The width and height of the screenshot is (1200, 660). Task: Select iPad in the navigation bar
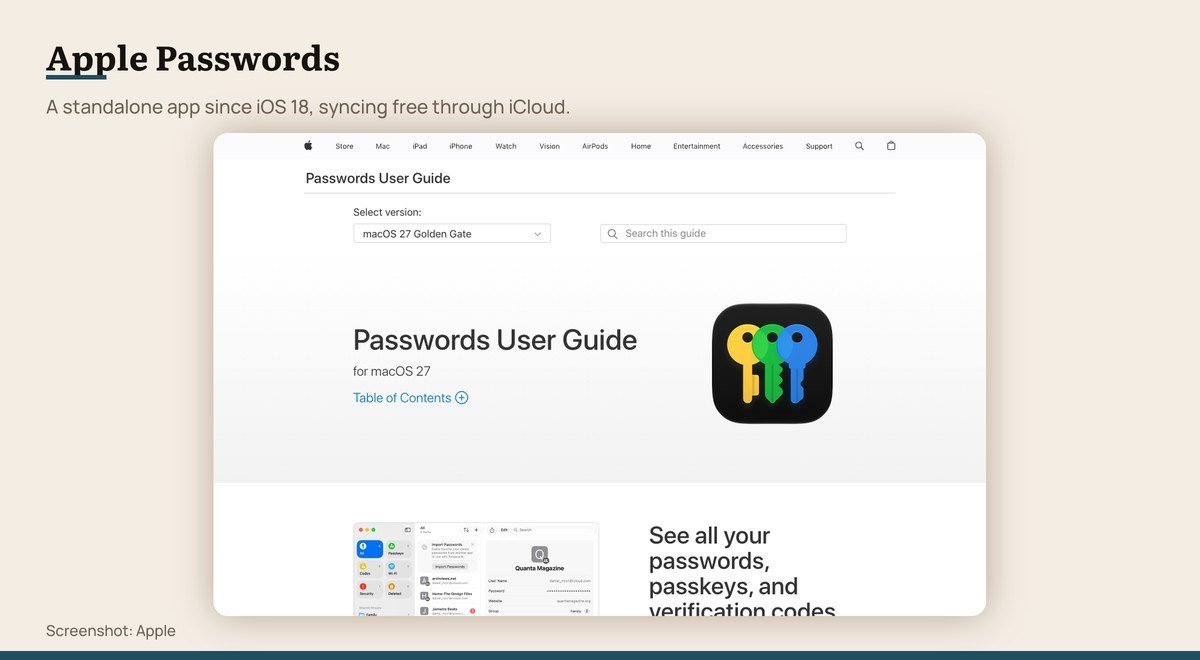click(x=420, y=146)
